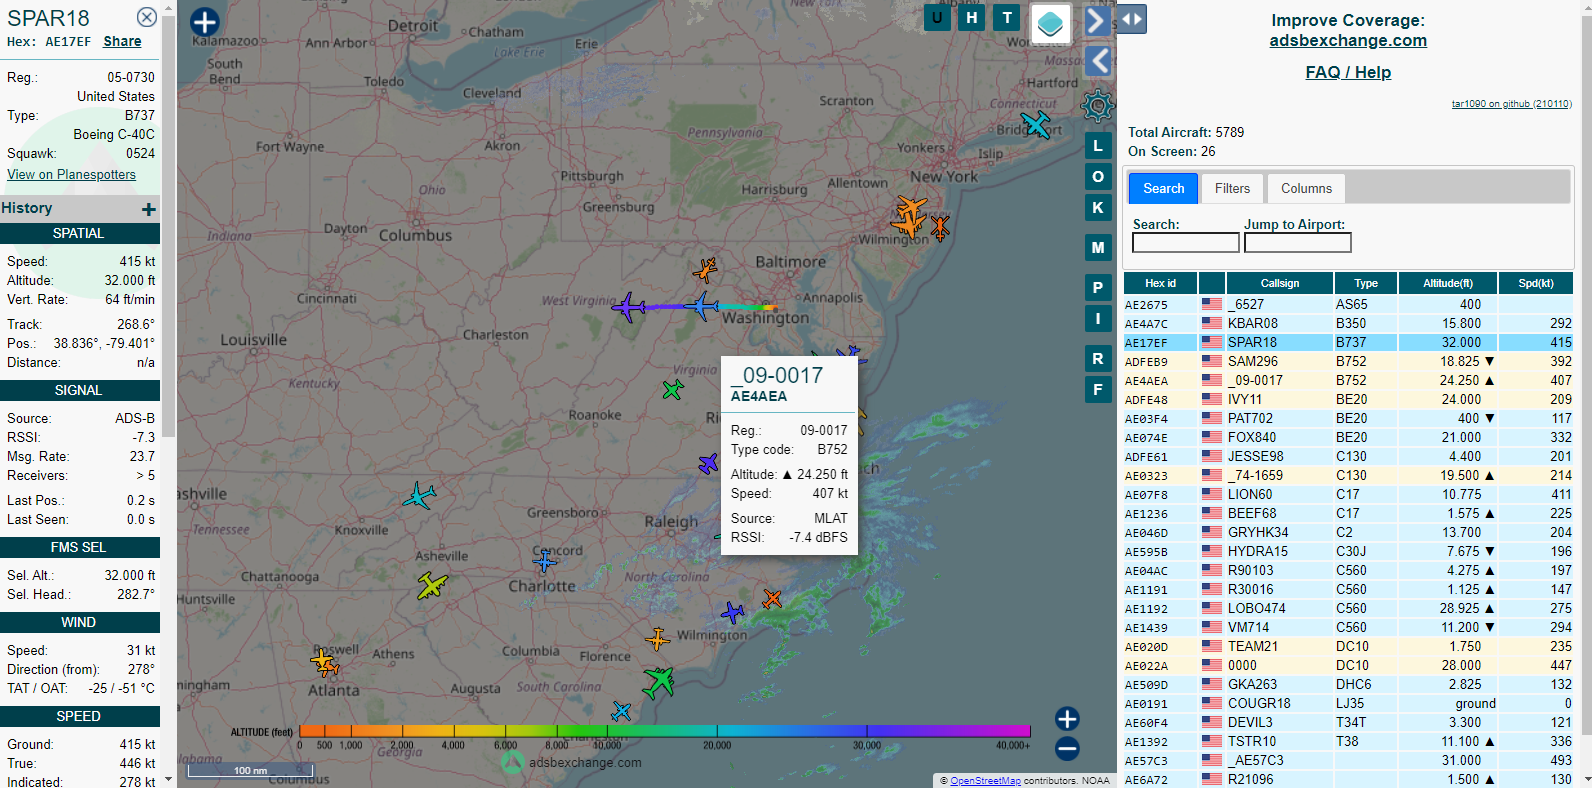Select the FOX840 aircraft row
Screen dimensions: 1592x788
(1348, 438)
